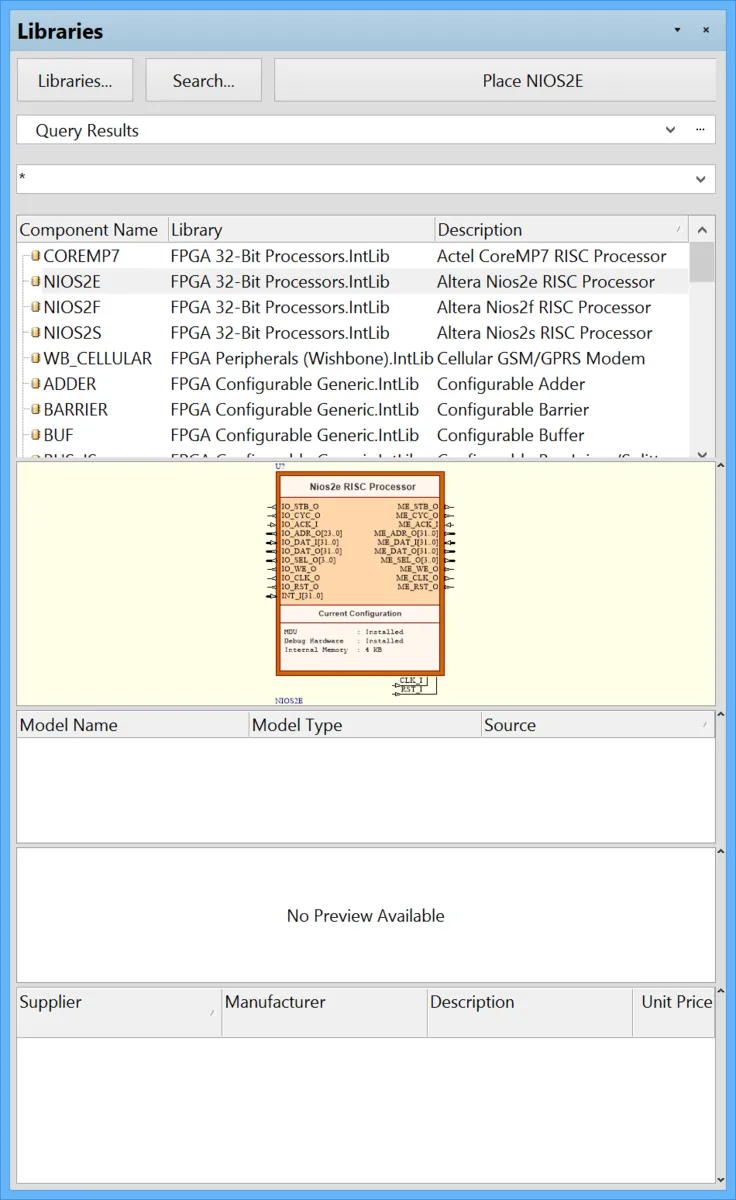Click the BUF component icon

coord(35,435)
